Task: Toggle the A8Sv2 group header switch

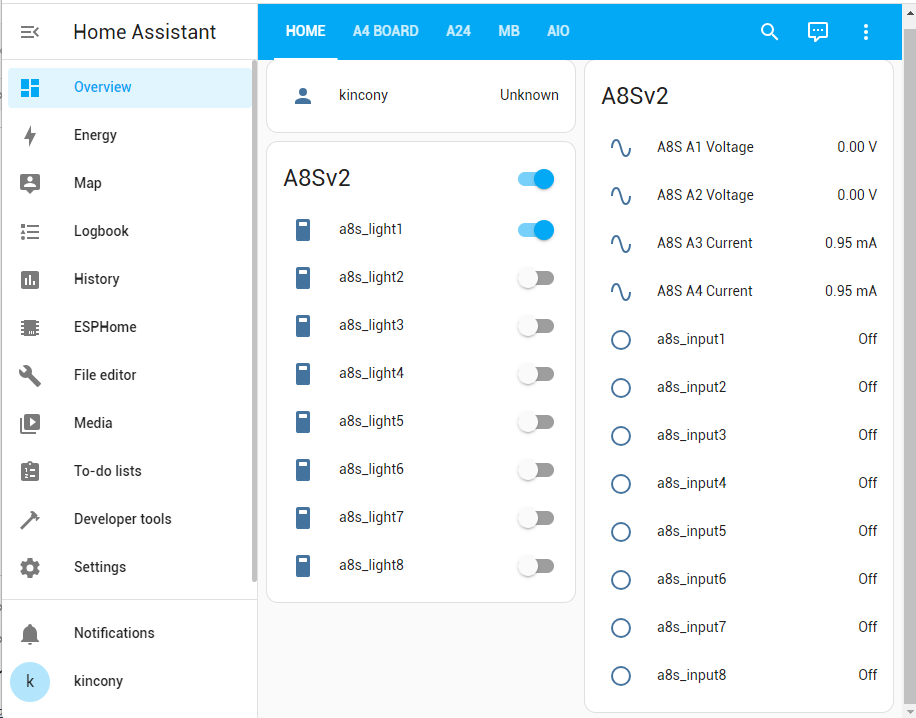Action: [536, 179]
